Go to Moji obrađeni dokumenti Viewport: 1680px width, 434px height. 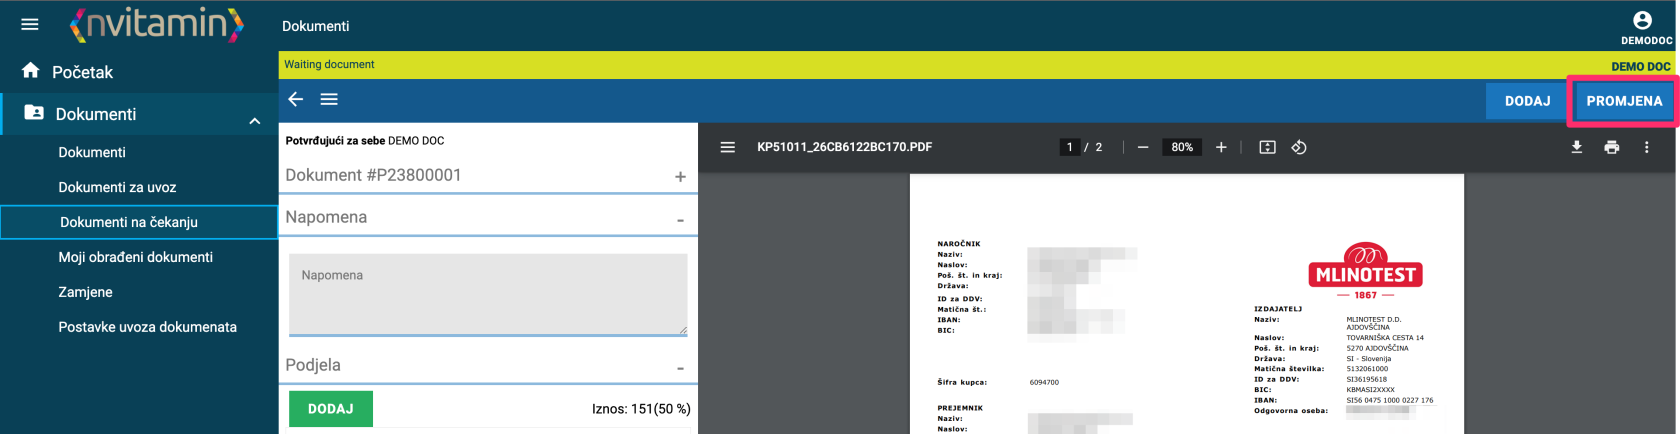click(x=135, y=257)
